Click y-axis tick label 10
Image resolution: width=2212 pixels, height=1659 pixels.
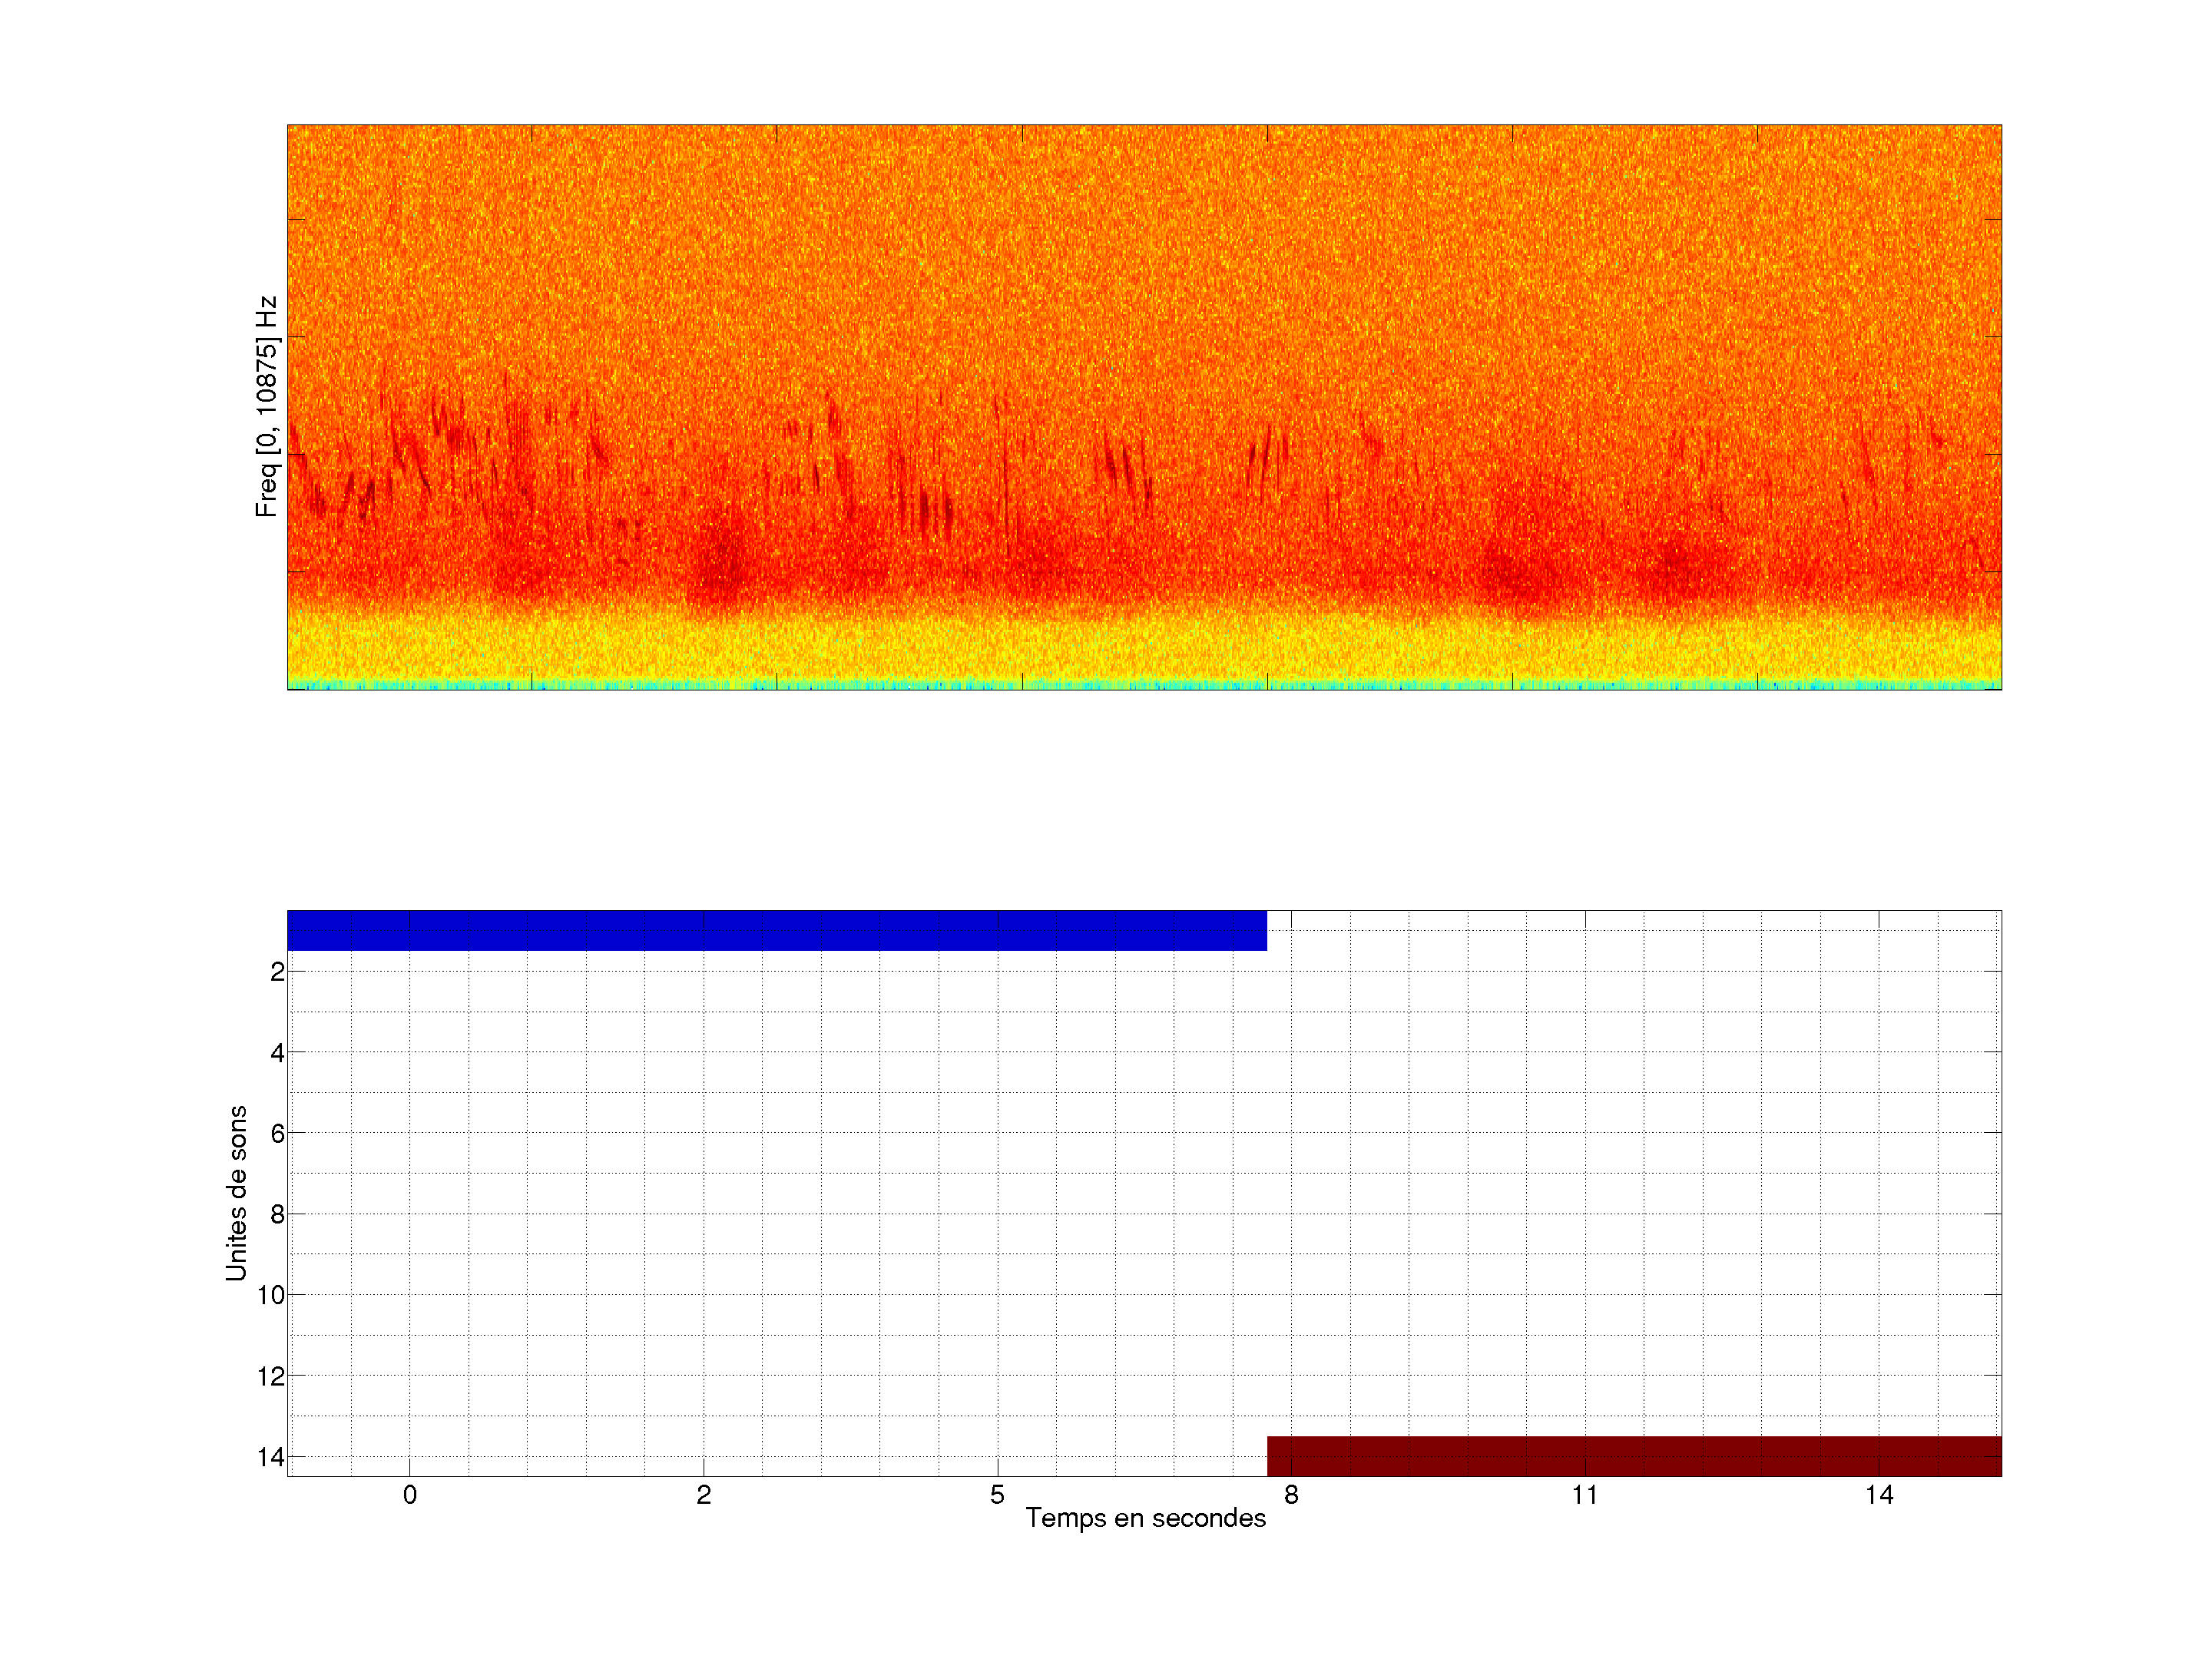[271, 1296]
